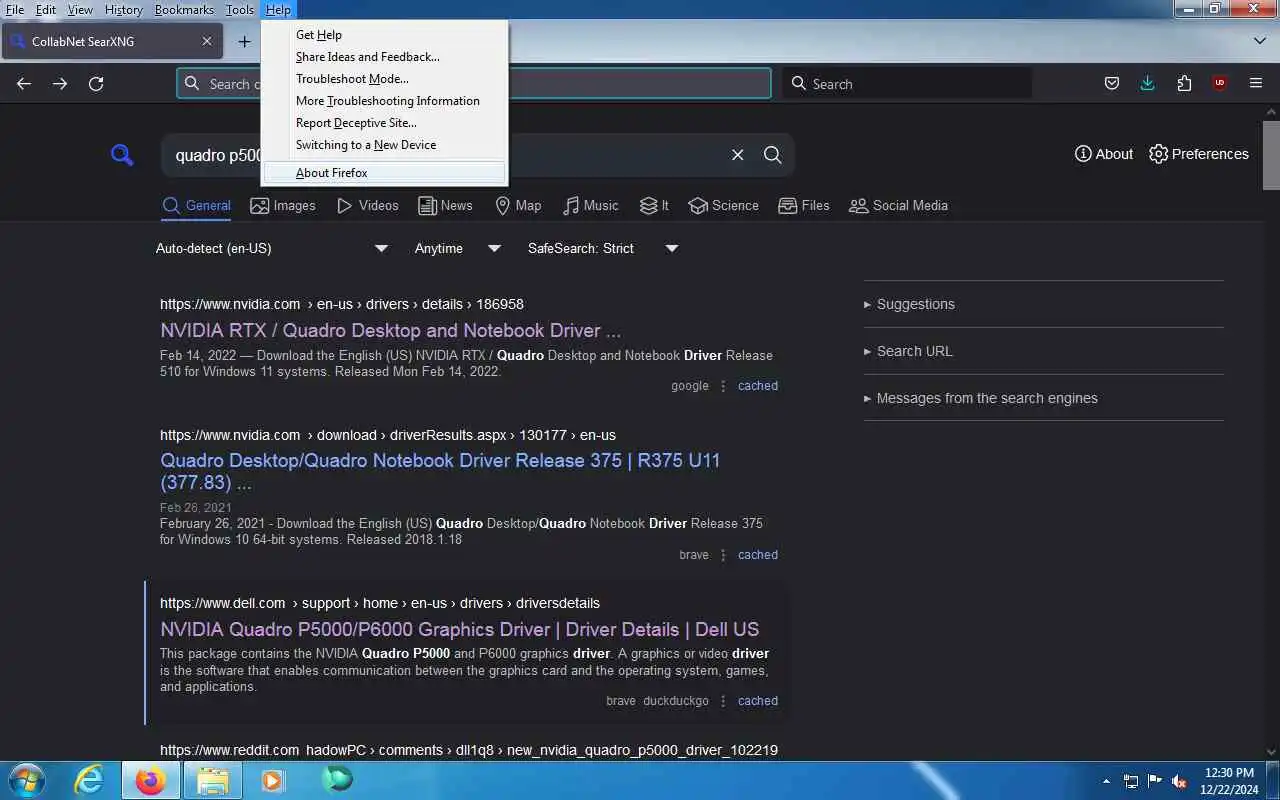The image size is (1280, 800).
Task: Switch to the Images category tab
Action: pos(283,205)
